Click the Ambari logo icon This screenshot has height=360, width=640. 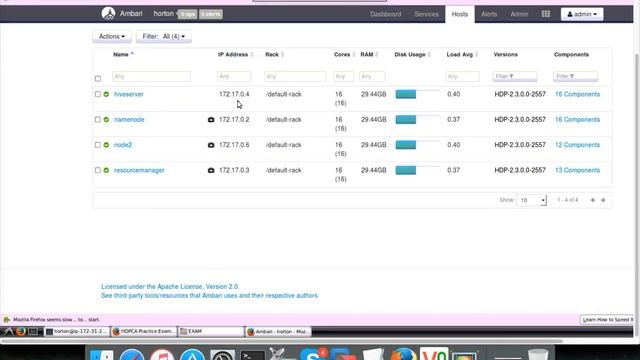[x=108, y=13]
